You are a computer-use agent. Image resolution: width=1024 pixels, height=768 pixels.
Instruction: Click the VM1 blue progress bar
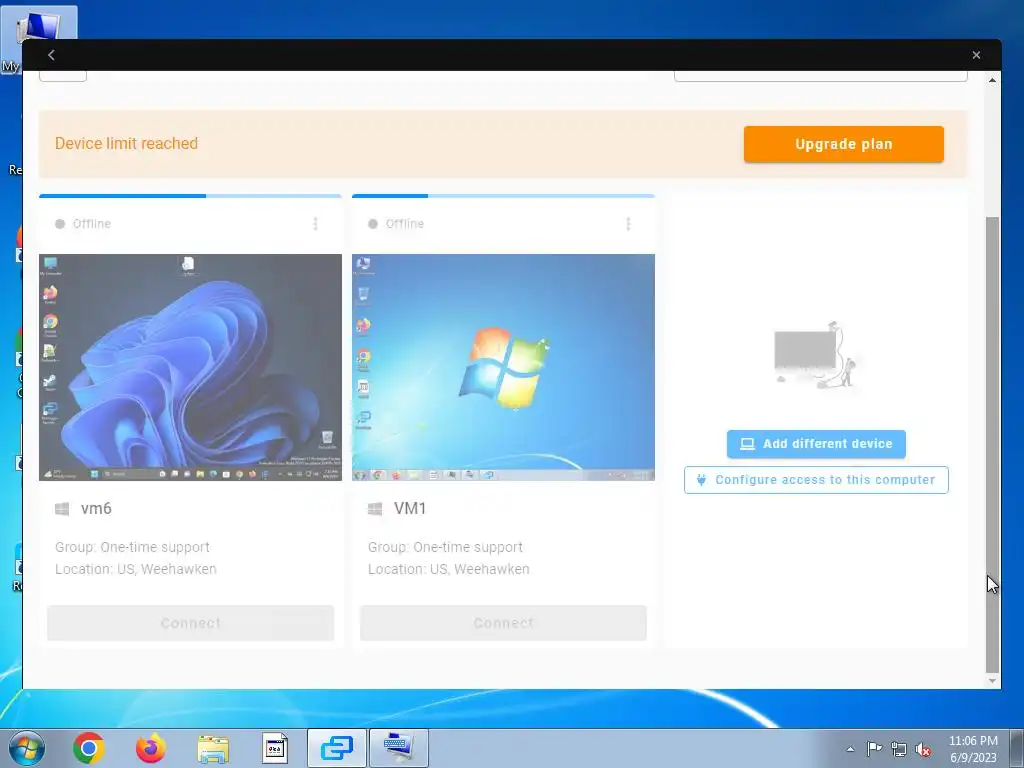pos(503,195)
